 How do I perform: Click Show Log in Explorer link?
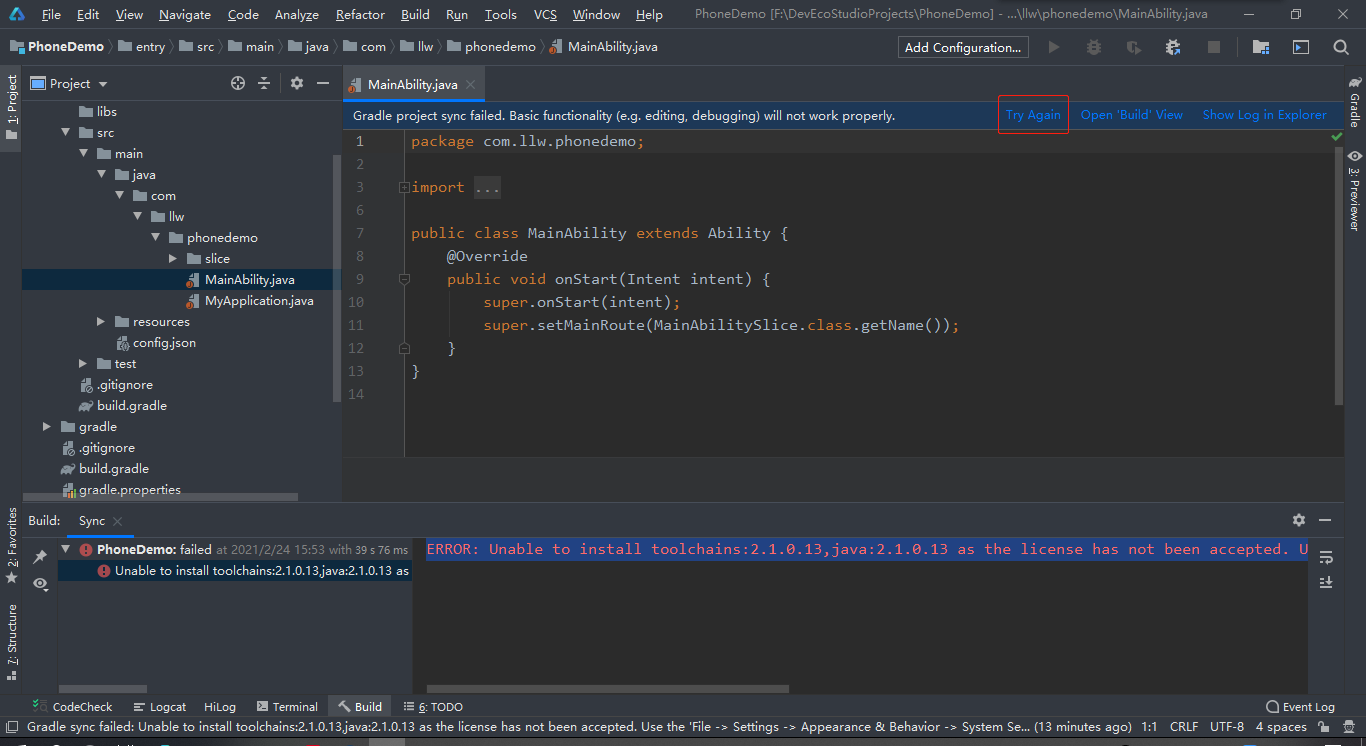point(1265,115)
